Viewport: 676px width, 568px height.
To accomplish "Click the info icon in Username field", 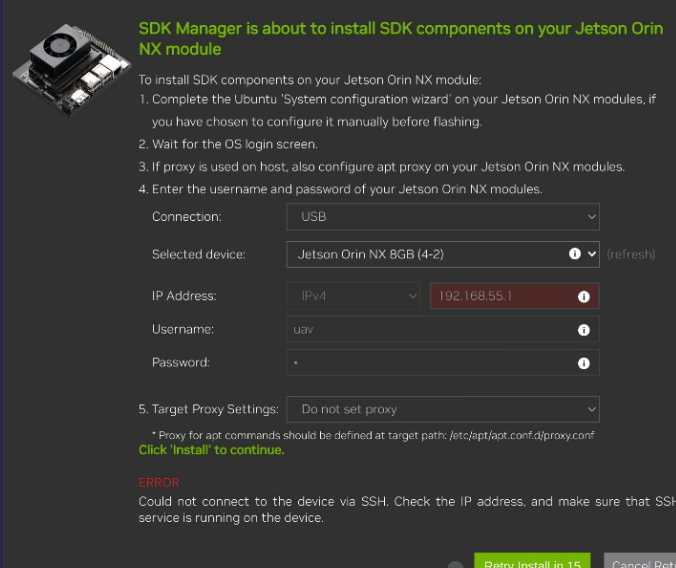I will 583,330.
